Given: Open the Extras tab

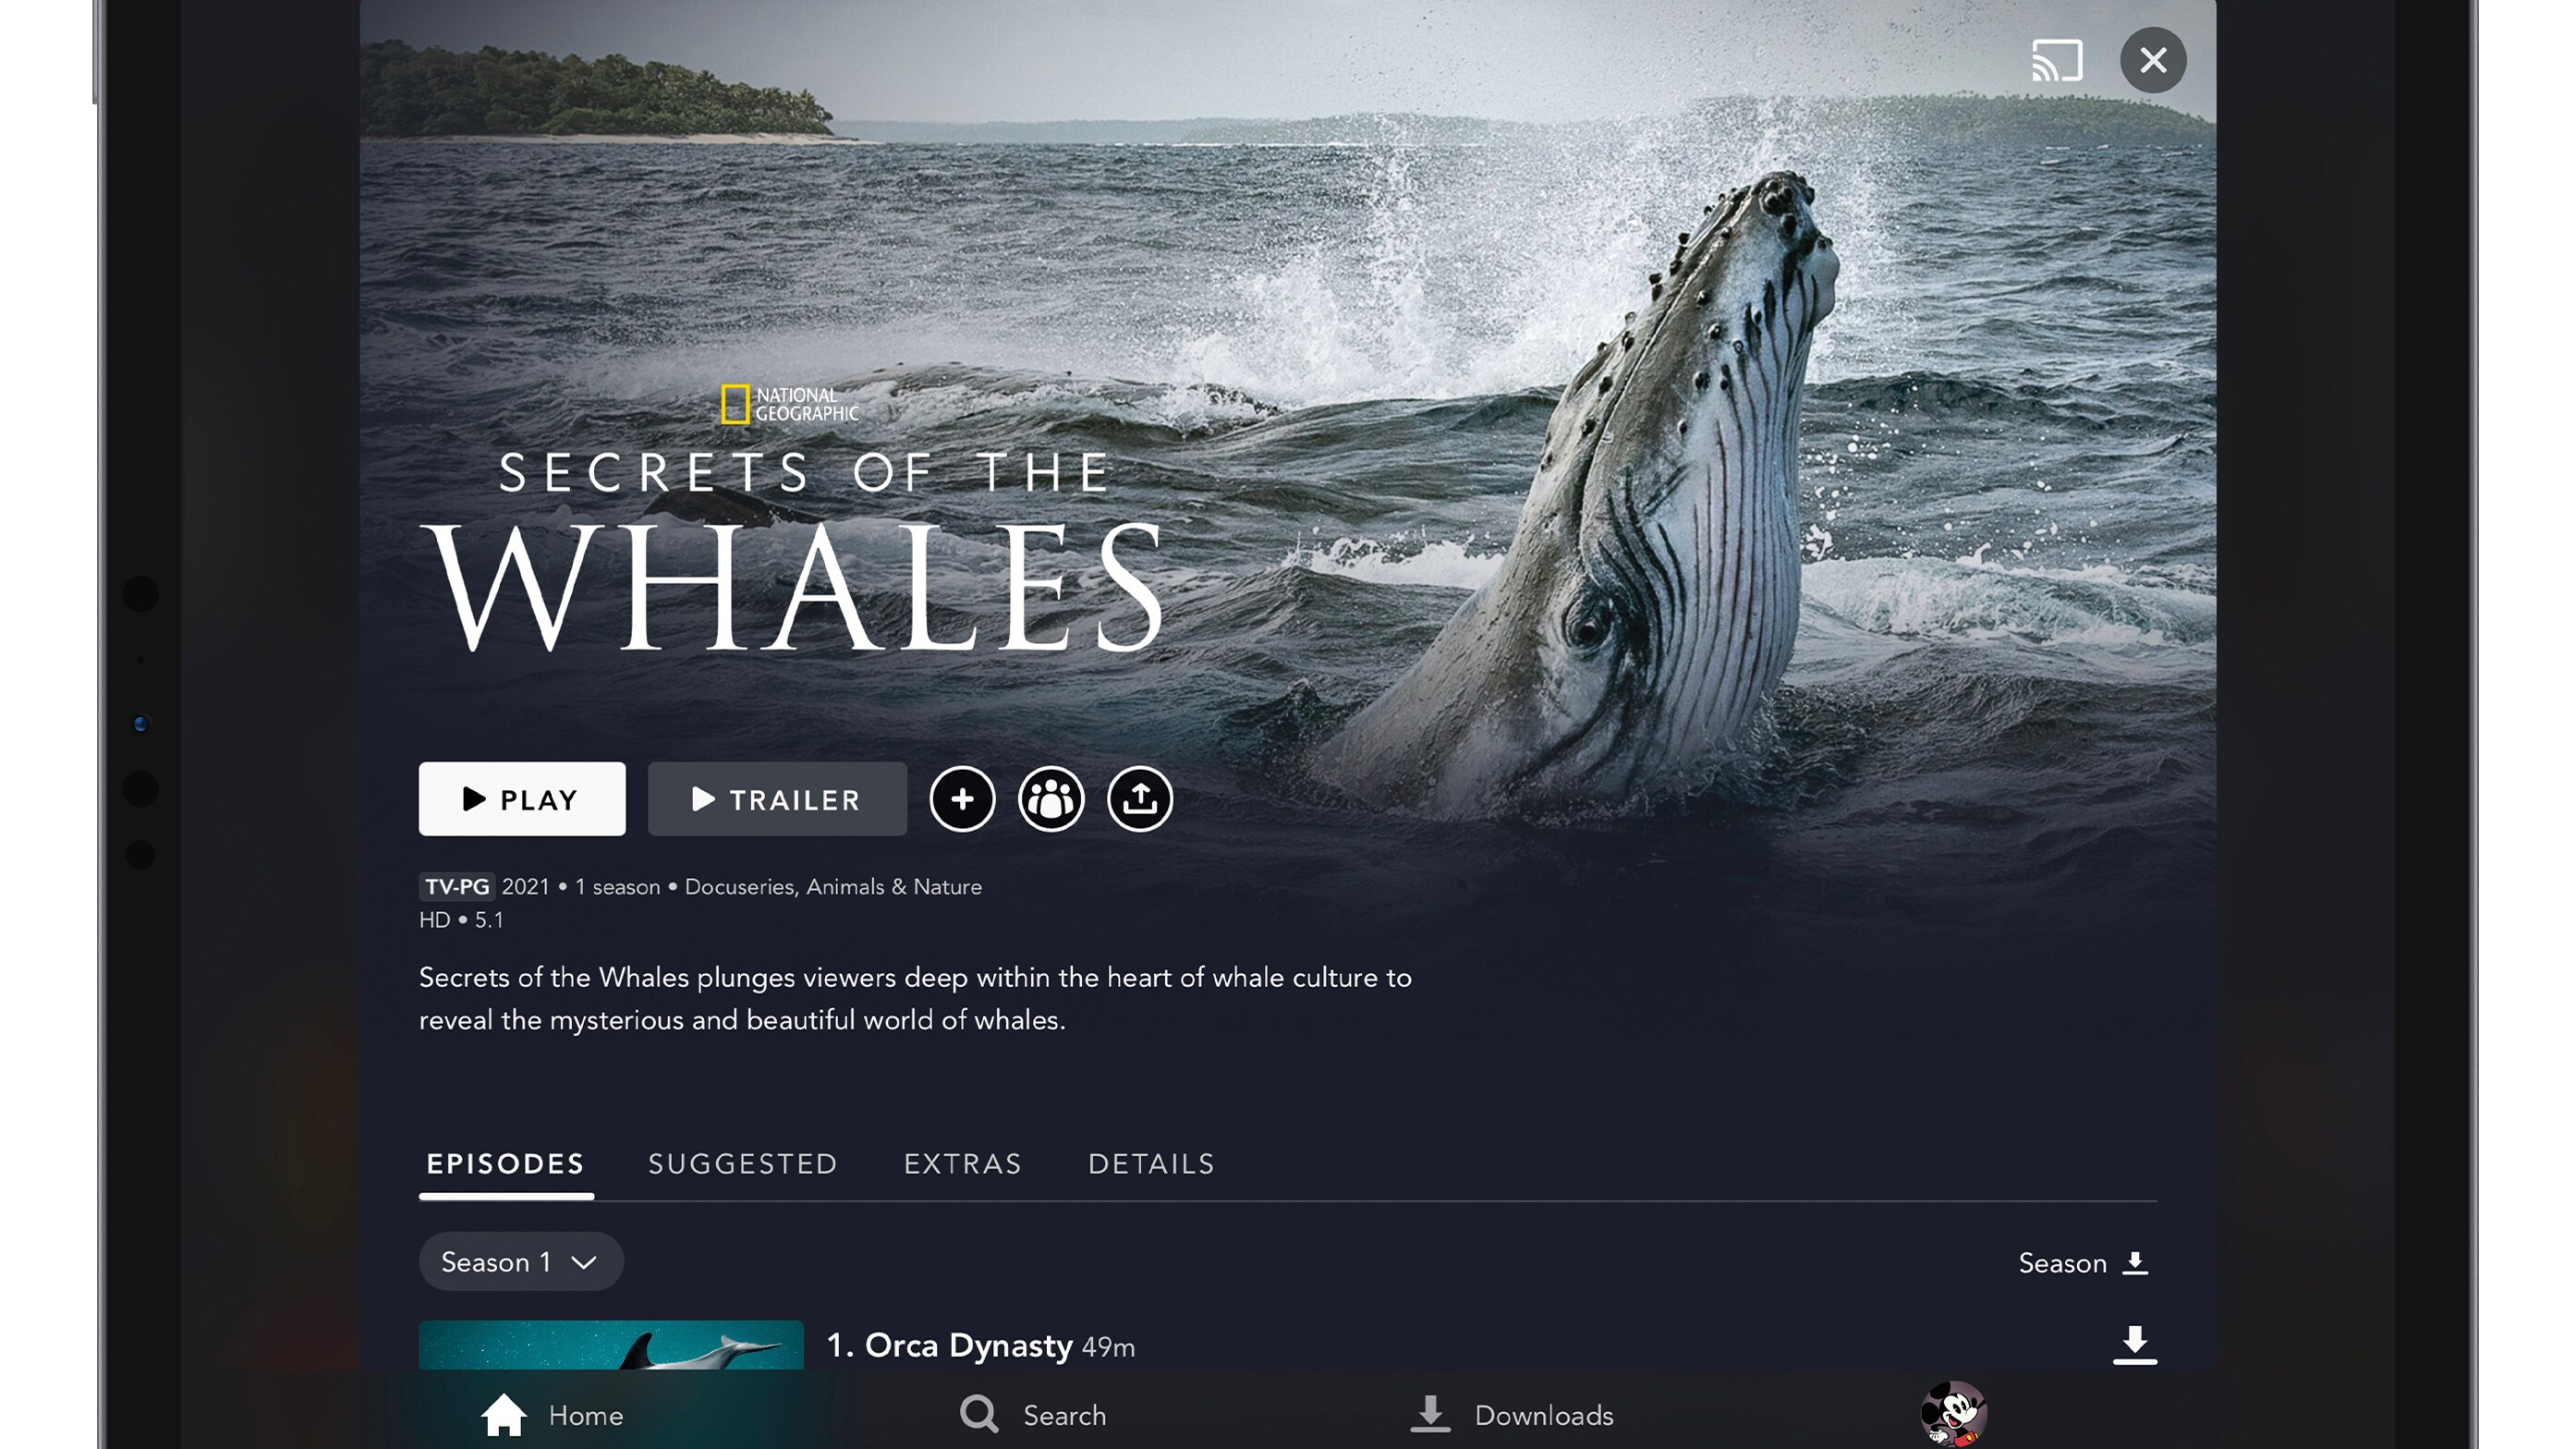Looking at the screenshot, I should (x=963, y=1164).
